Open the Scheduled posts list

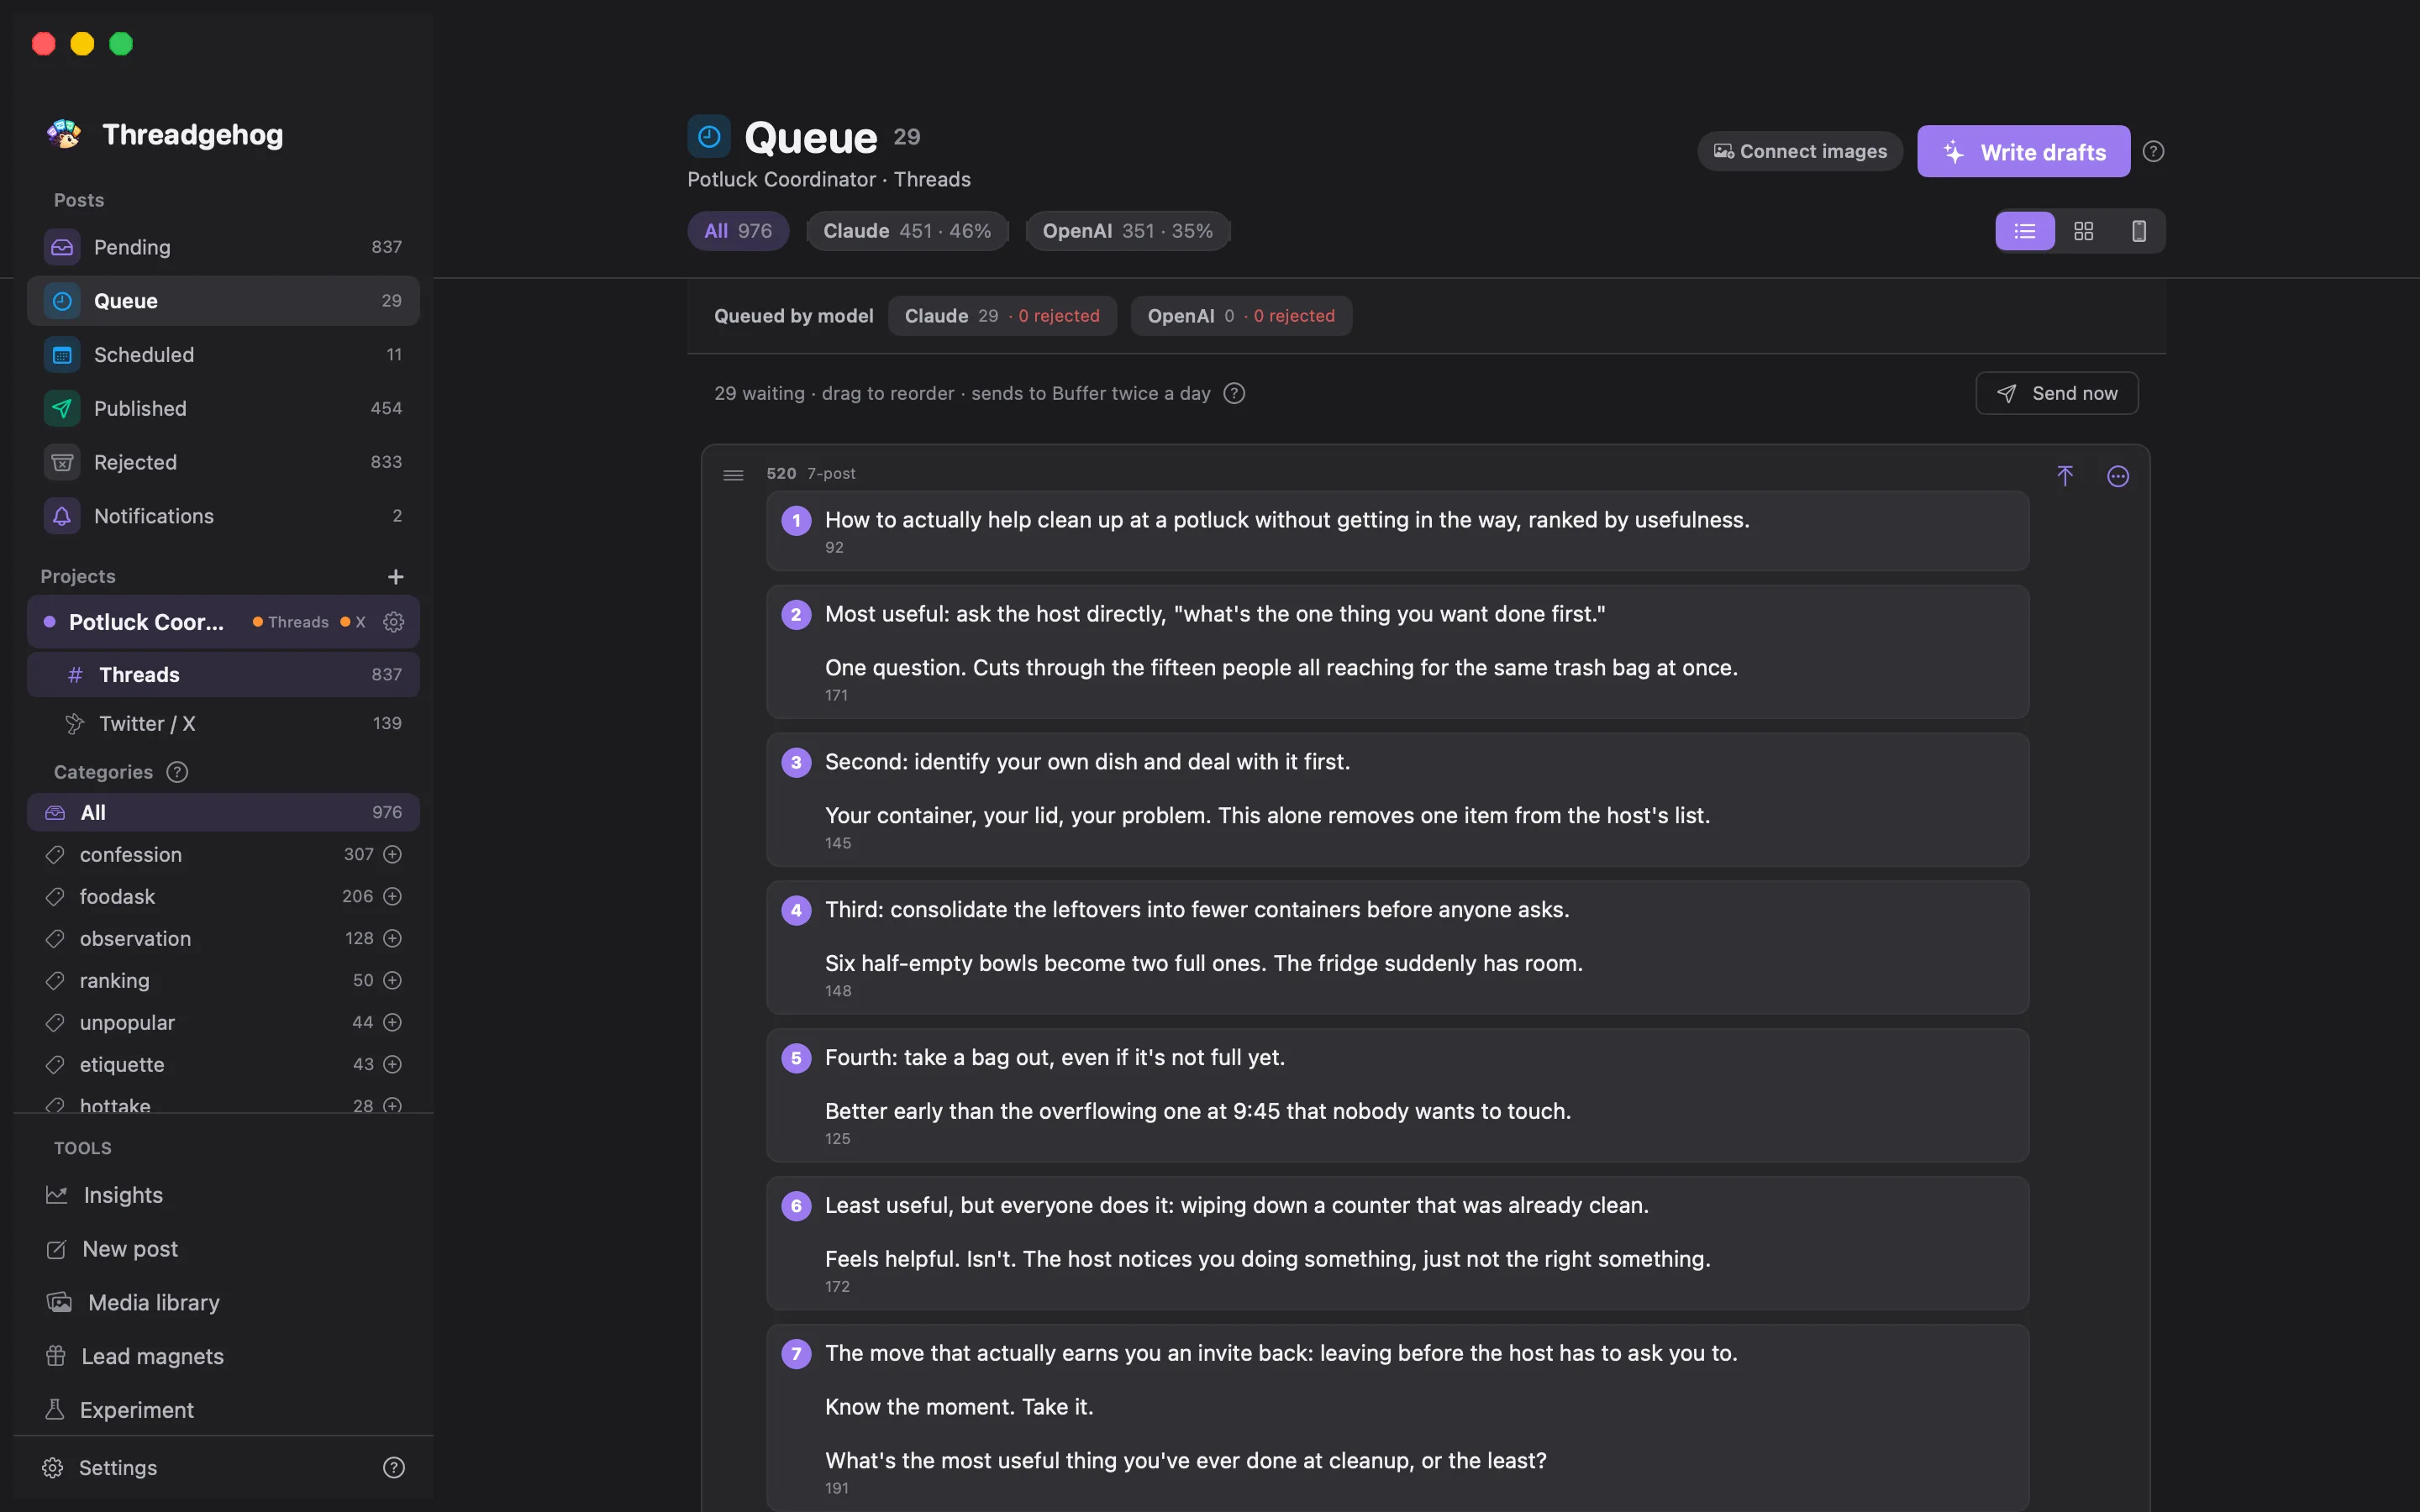[223, 354]
